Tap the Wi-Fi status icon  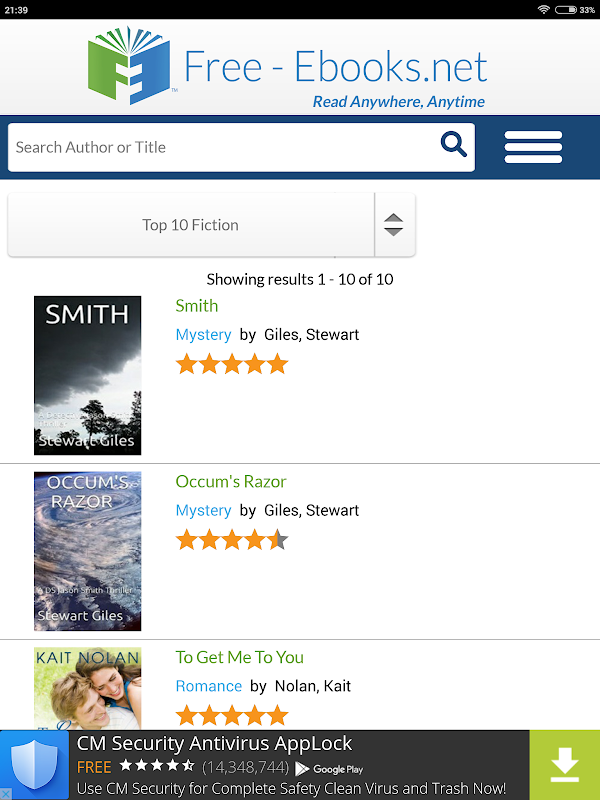click(x=544, y=9)
